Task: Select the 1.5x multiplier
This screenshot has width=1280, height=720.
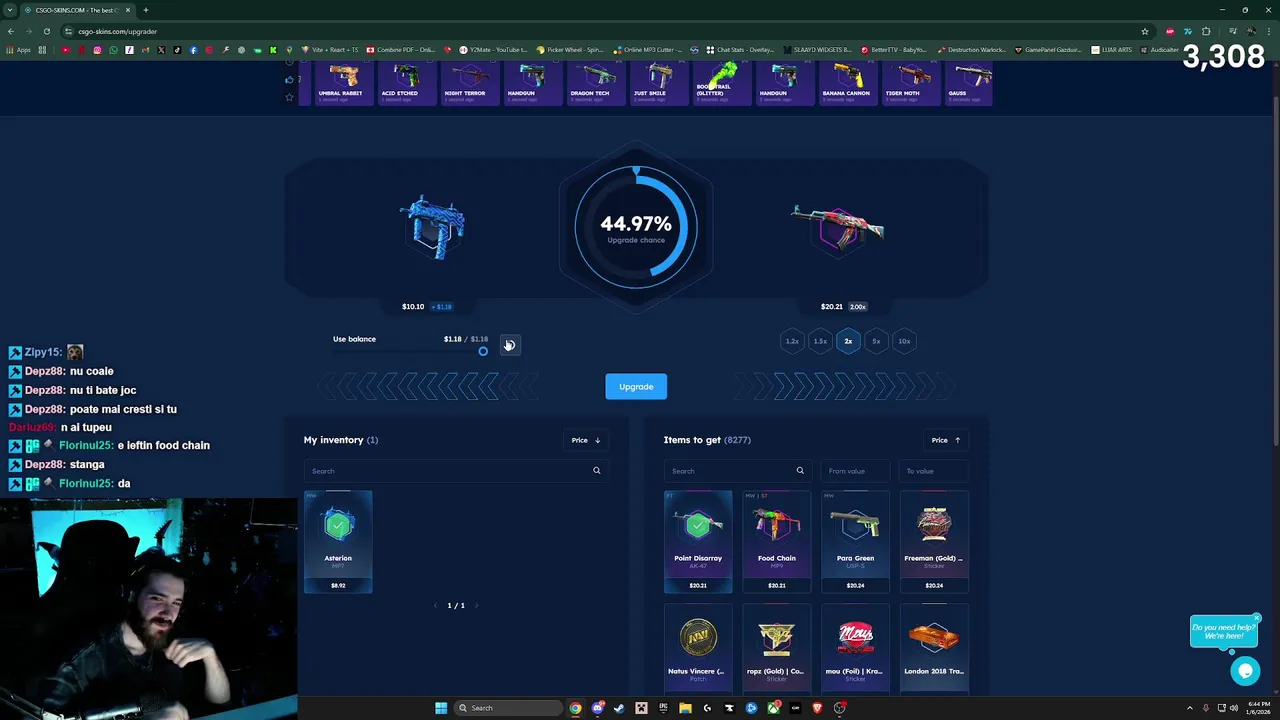Action: (820, 341)
